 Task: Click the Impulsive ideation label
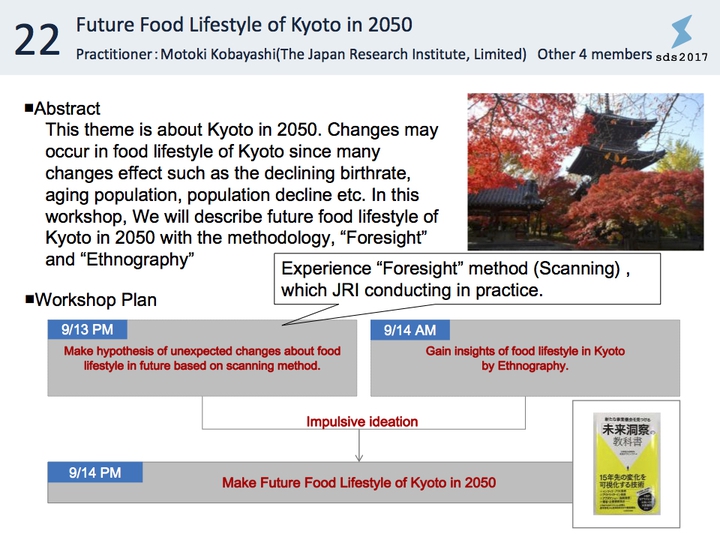(x=362, y=422)
